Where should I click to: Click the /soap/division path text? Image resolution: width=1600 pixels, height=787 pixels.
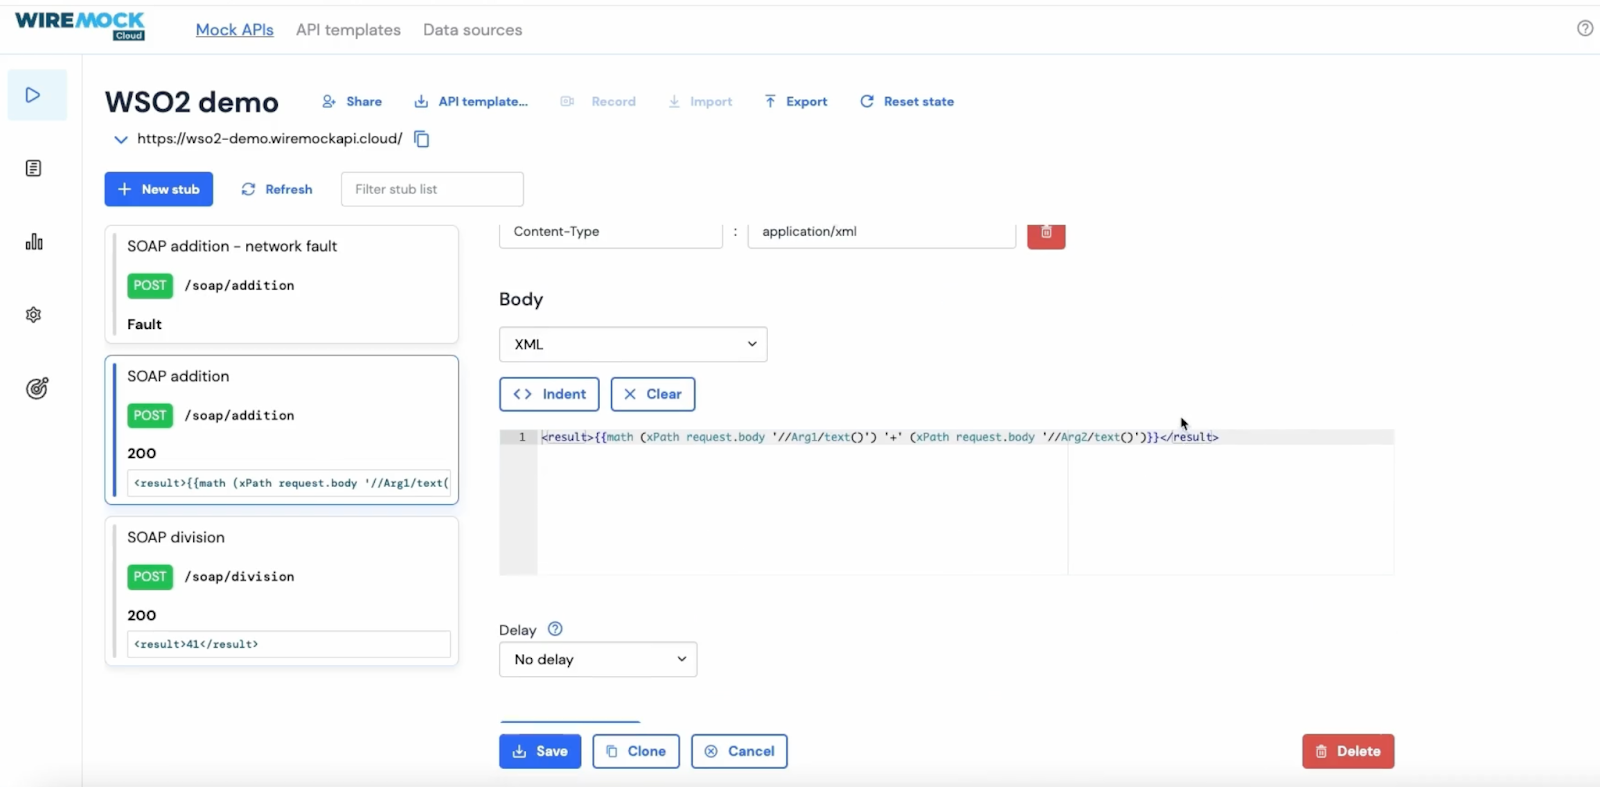coord(239,576)
